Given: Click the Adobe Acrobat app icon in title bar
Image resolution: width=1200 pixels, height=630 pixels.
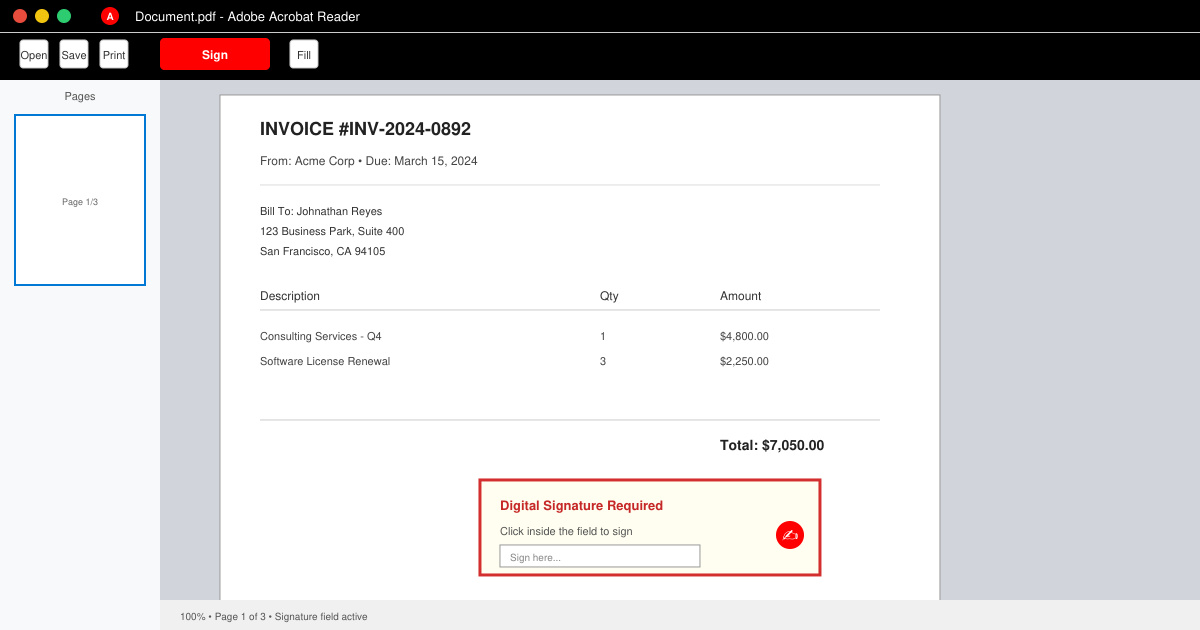Looking at the screenshot, I should coord(110,16).
